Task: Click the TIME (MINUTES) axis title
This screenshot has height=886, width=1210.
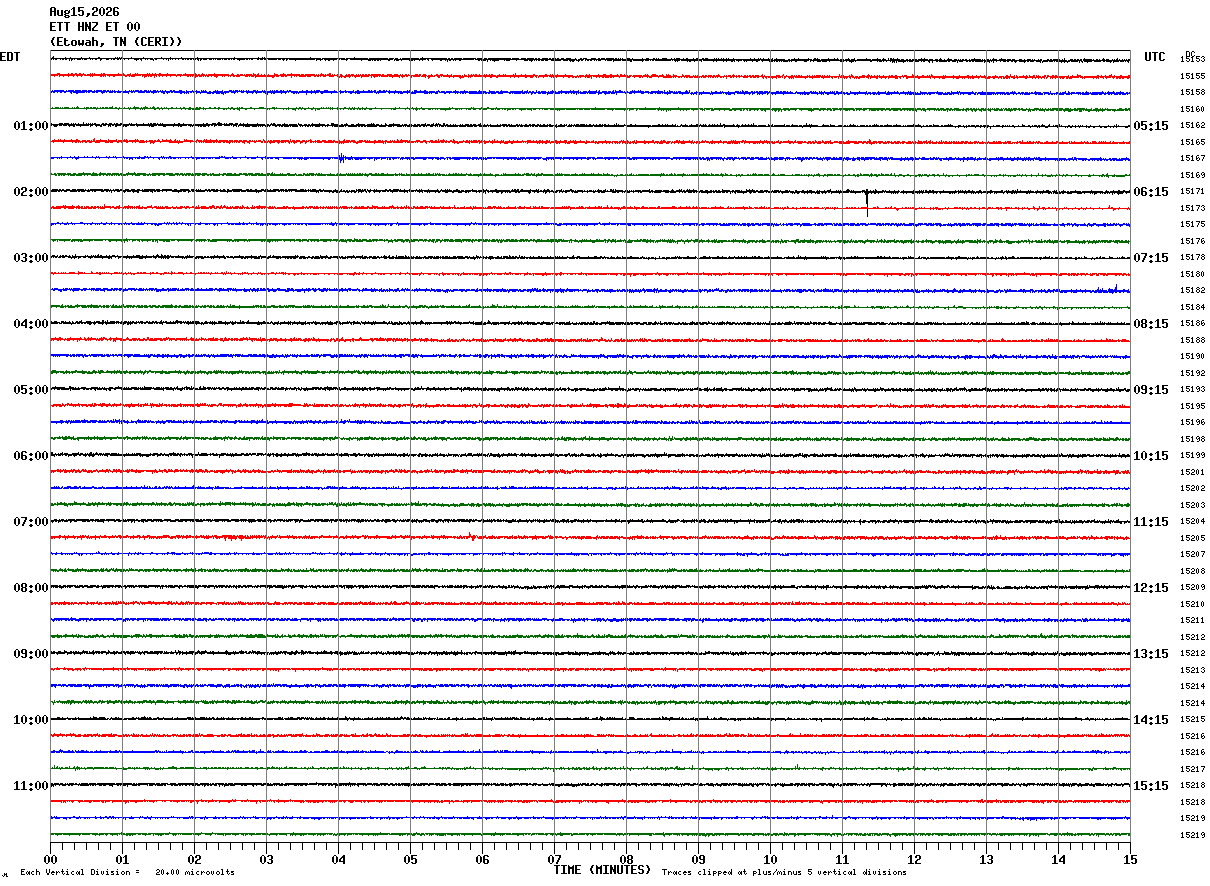Action: point(602,870)
